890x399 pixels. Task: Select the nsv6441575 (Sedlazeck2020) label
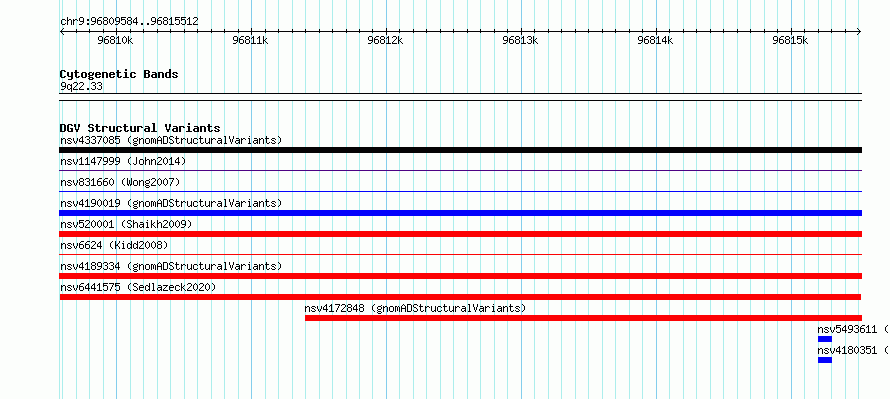coord(138,287)
